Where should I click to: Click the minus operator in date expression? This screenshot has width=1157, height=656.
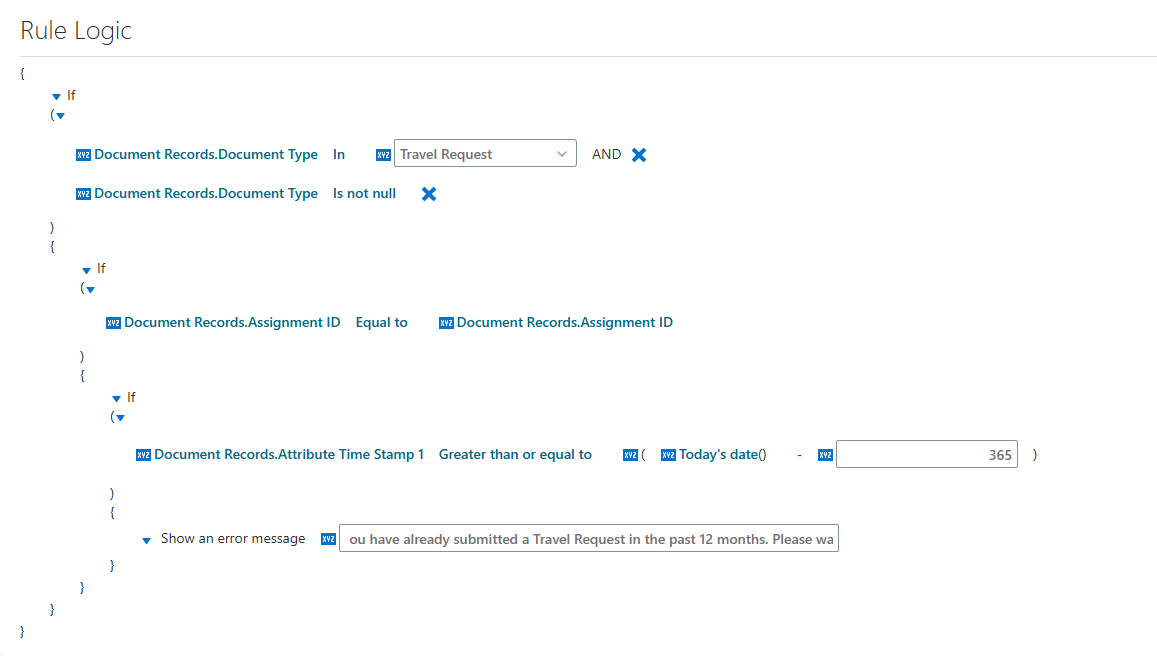point(799,455)
